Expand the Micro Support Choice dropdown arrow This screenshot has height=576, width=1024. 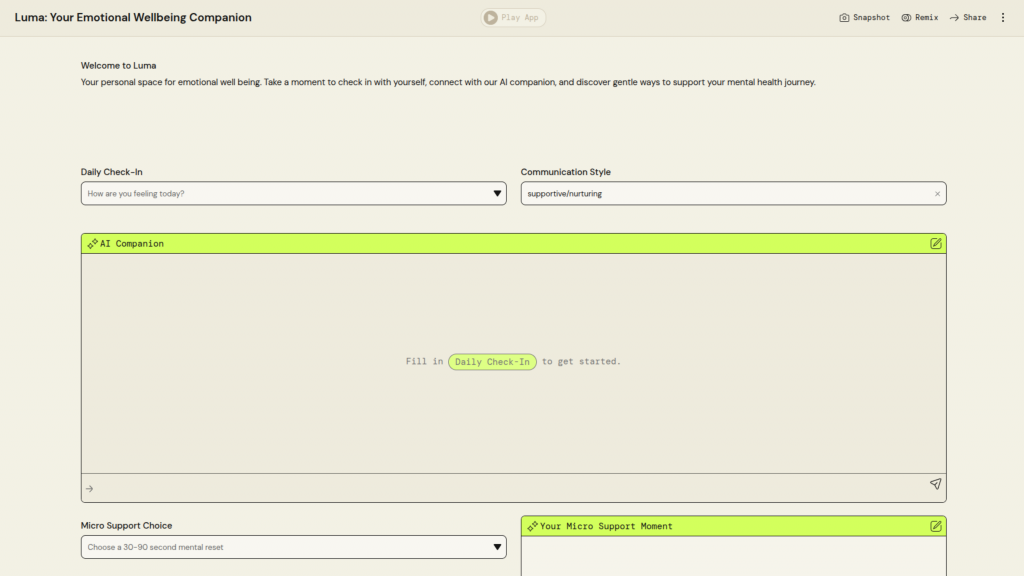(x=497, y=547)
